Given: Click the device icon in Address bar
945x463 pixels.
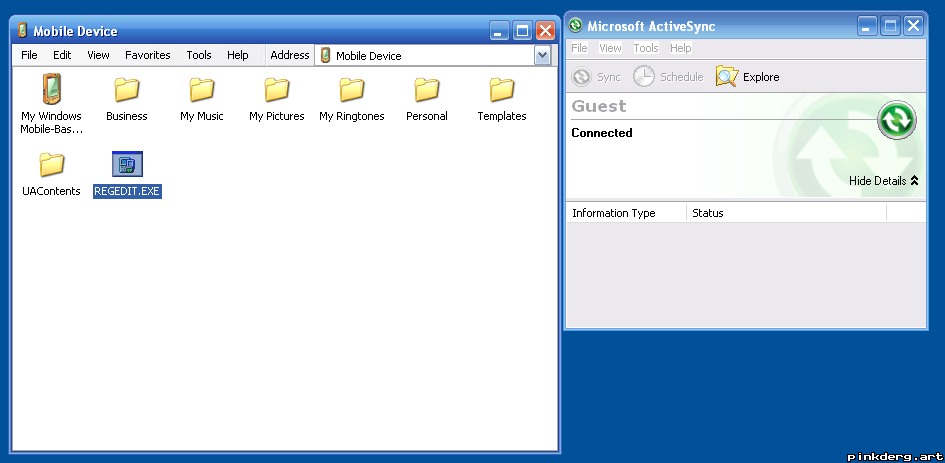Looking at the screenshot, I should tap(325, 55).
